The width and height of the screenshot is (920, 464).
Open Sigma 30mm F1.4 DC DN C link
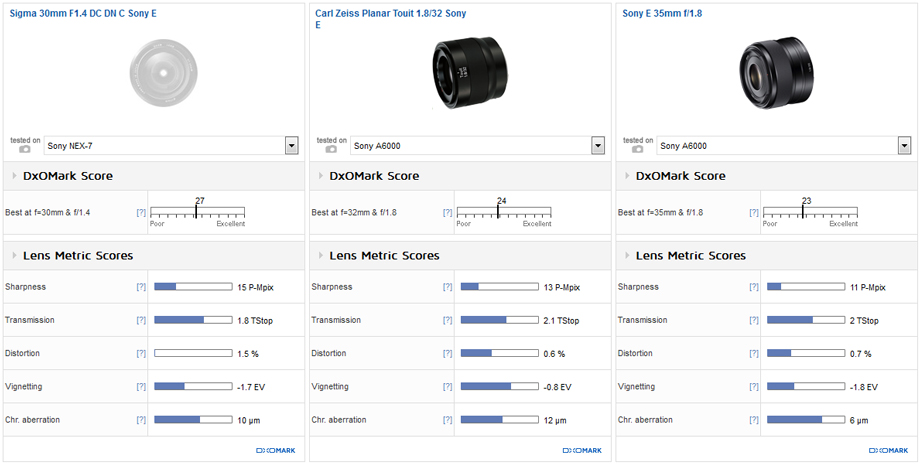pos(83,14)
